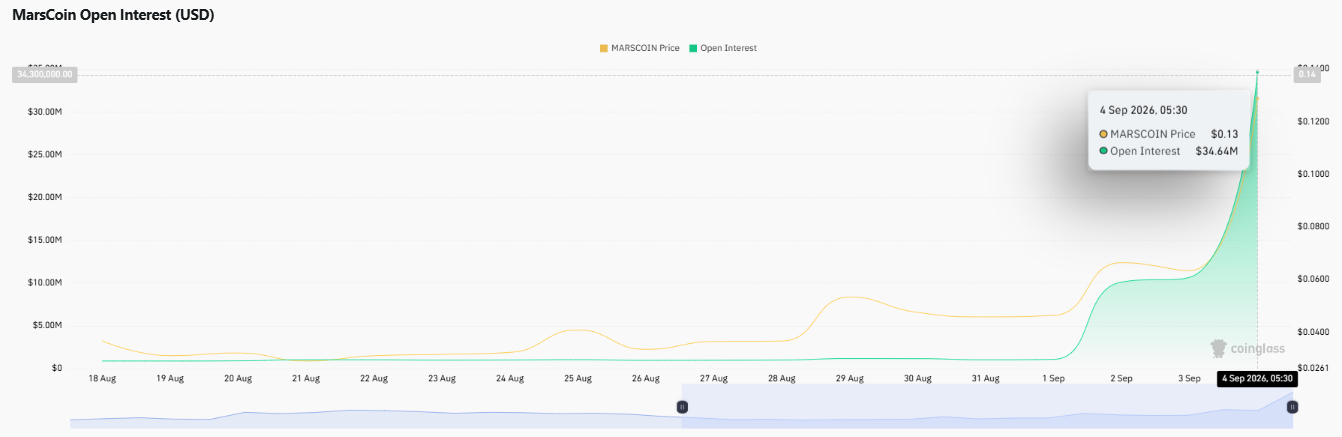Viewport: 1342px width, 437px height.
Task: Click the 18 Aug date label
Action: (x=102, y=379)
